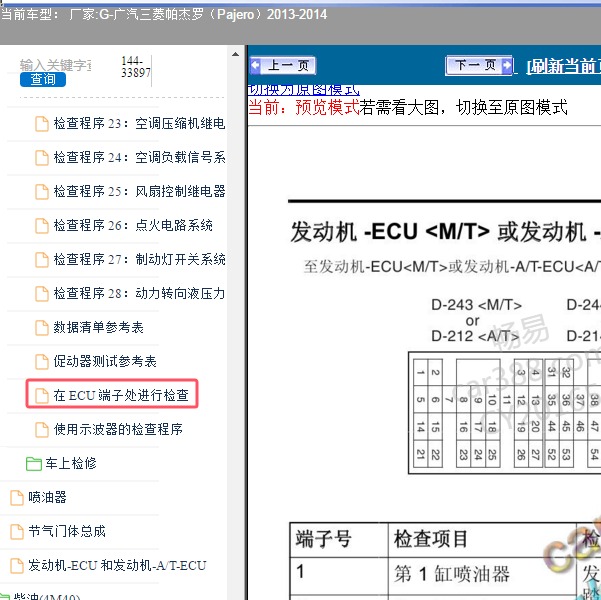Screen dimensions: 601x600
Task: Click 检查项目 table header
Action: (483, 539)
